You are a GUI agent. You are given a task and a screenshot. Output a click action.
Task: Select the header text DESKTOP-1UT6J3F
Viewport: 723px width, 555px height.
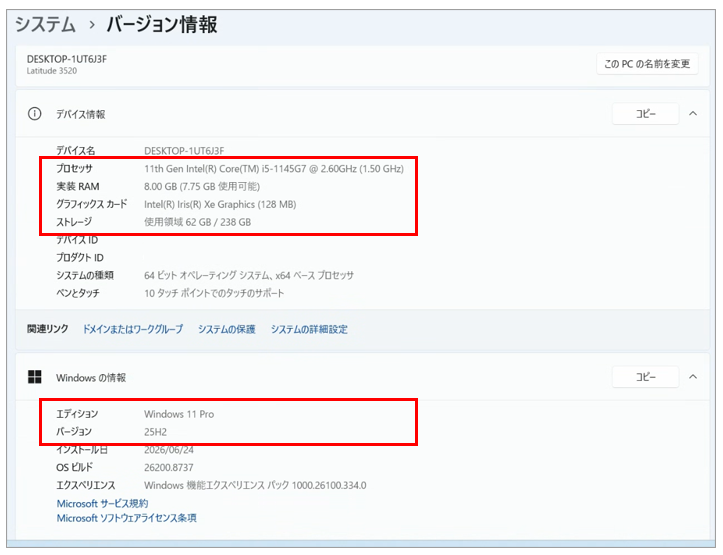pos(66,59)
